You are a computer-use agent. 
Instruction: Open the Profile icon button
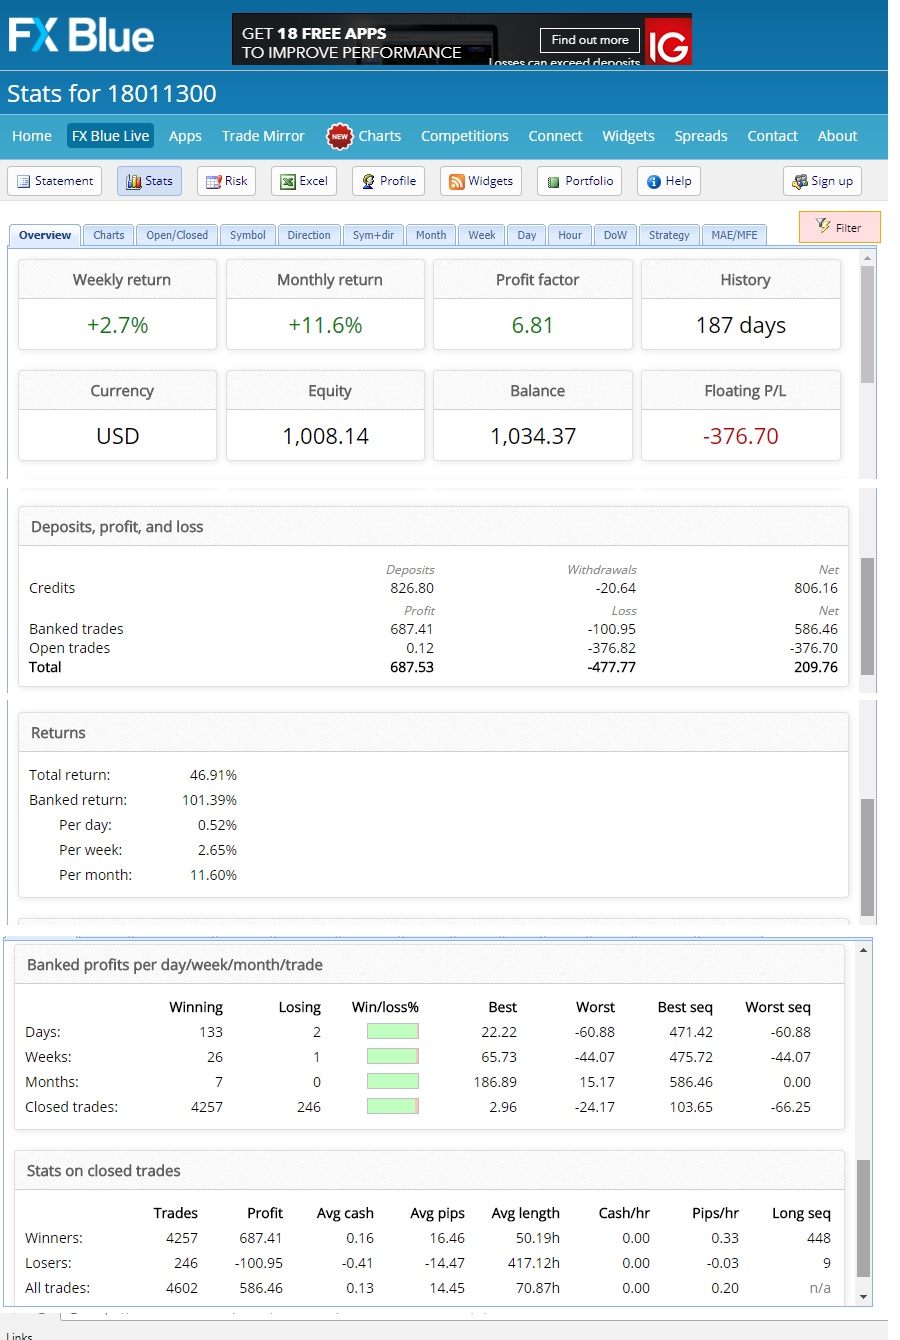(369, 181)
